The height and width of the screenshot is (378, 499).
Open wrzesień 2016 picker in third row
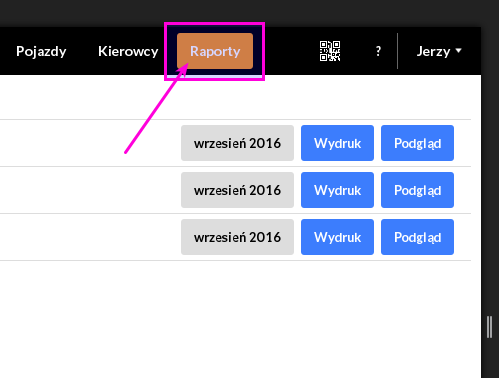point(237,237)
